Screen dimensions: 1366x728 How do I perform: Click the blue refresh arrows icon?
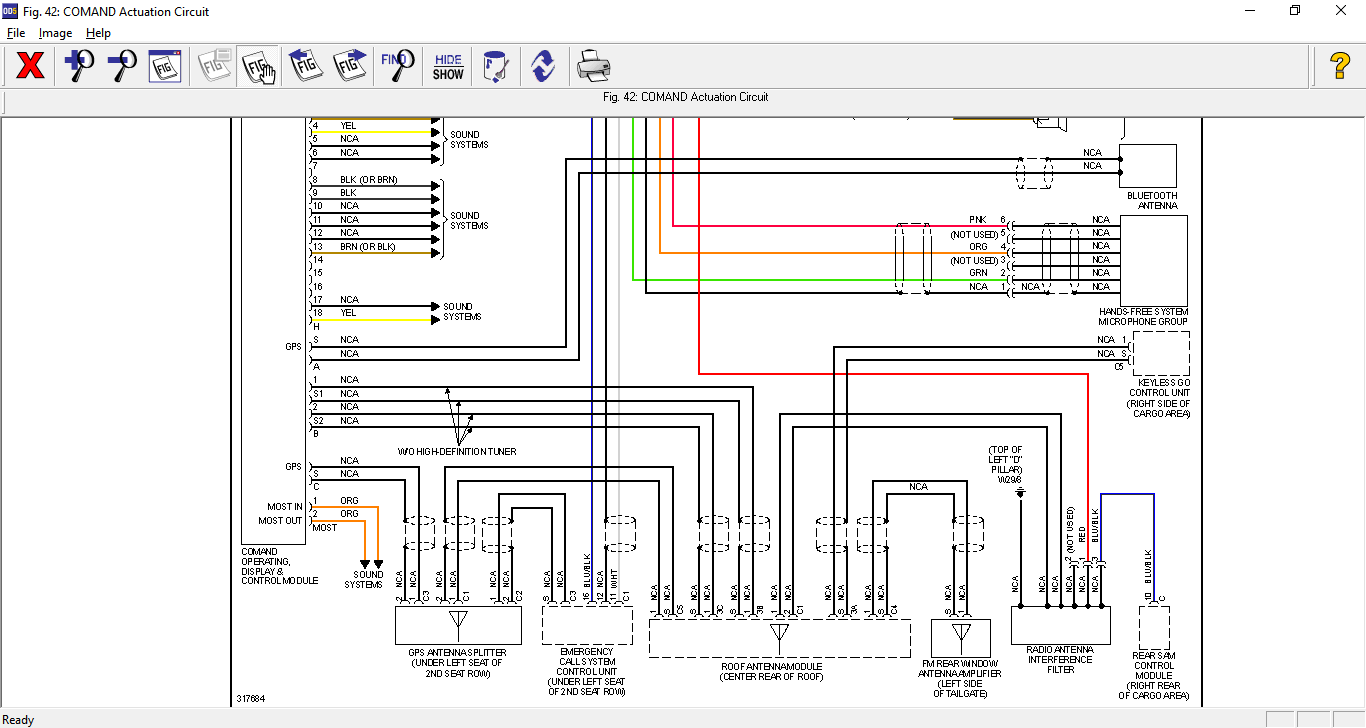pos(543,67)
